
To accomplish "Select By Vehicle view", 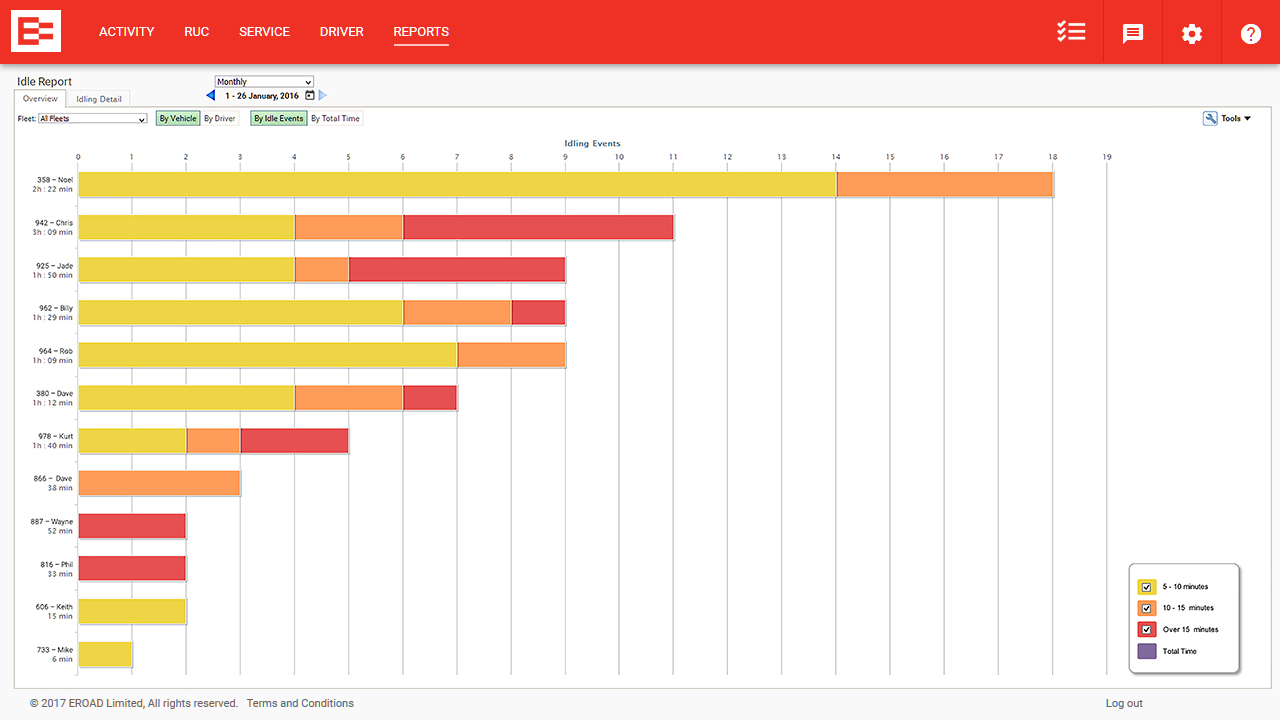I will tap(178, 118).
